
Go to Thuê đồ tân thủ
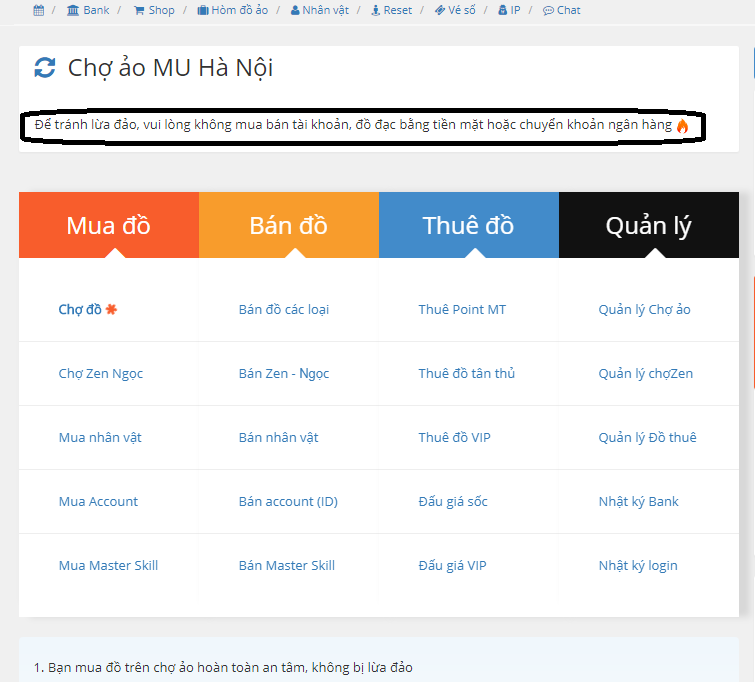pyautogui.click(x=467, y=373)
